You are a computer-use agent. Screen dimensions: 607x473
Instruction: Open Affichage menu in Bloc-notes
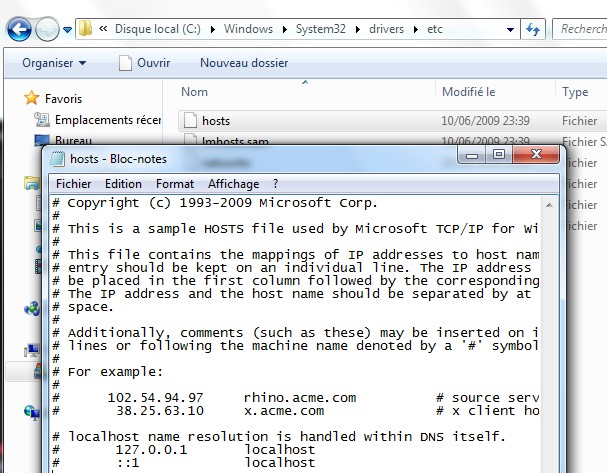233,184
